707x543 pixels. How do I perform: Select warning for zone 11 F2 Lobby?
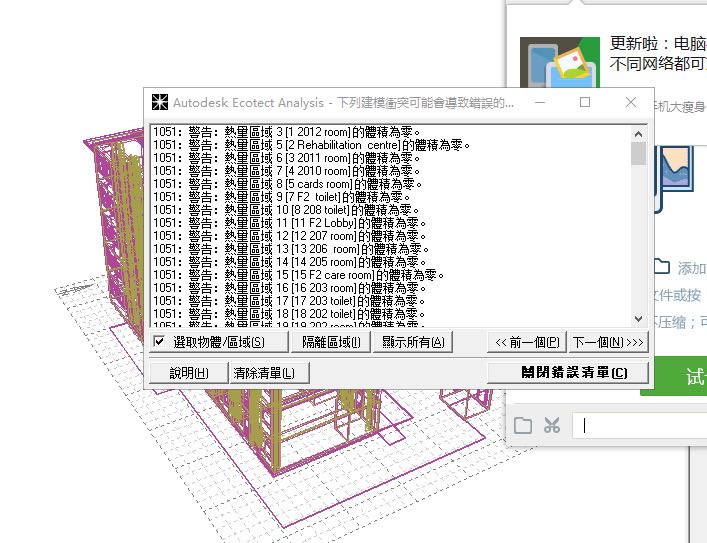coord(289,223)
